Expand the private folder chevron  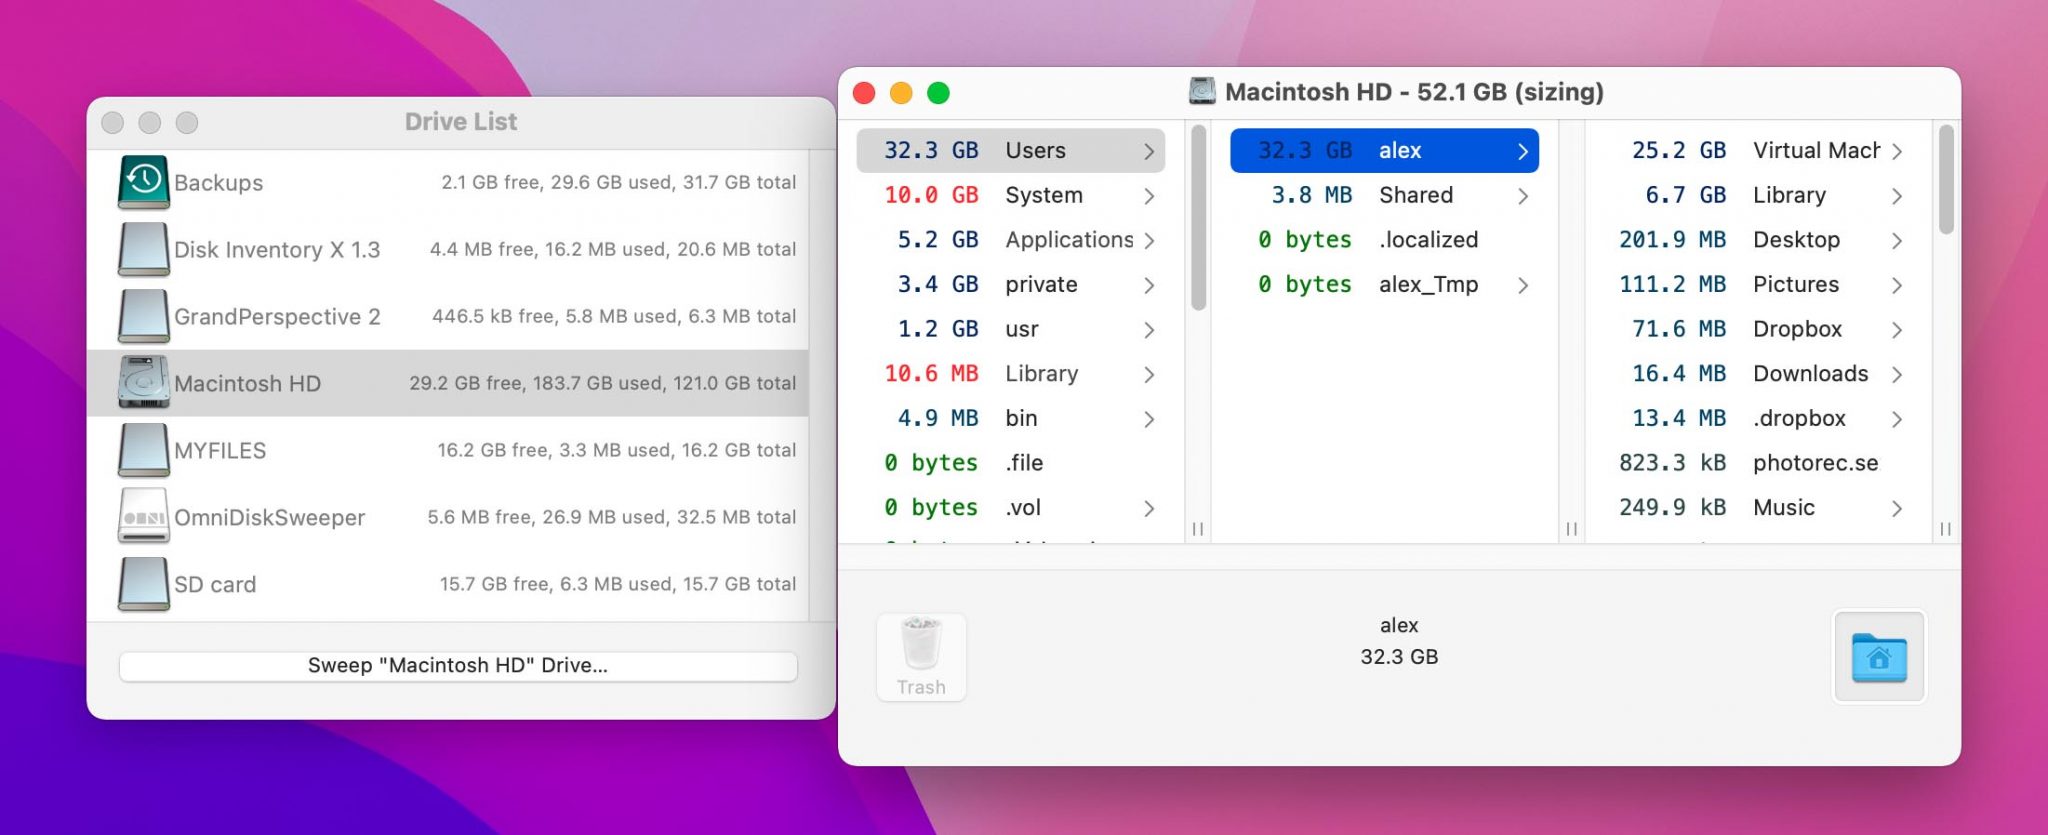coord(1149,285)
